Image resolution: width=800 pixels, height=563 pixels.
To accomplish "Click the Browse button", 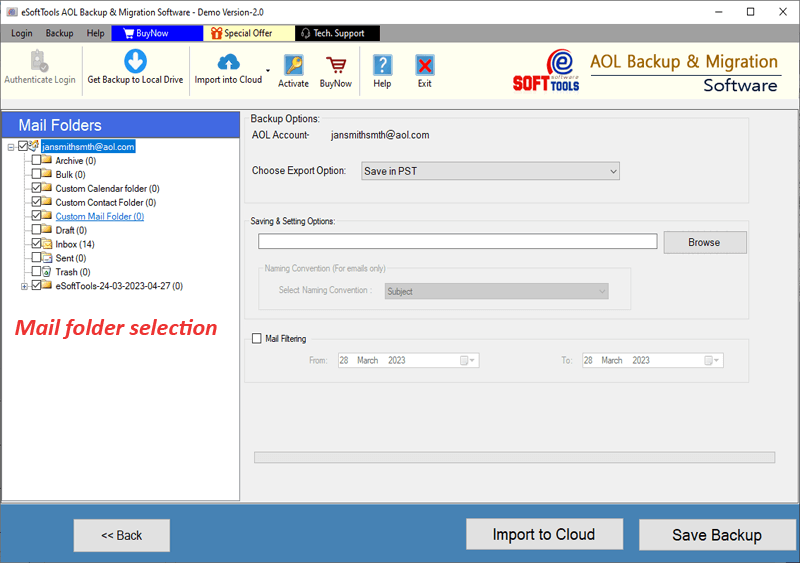I will point(705,242).
